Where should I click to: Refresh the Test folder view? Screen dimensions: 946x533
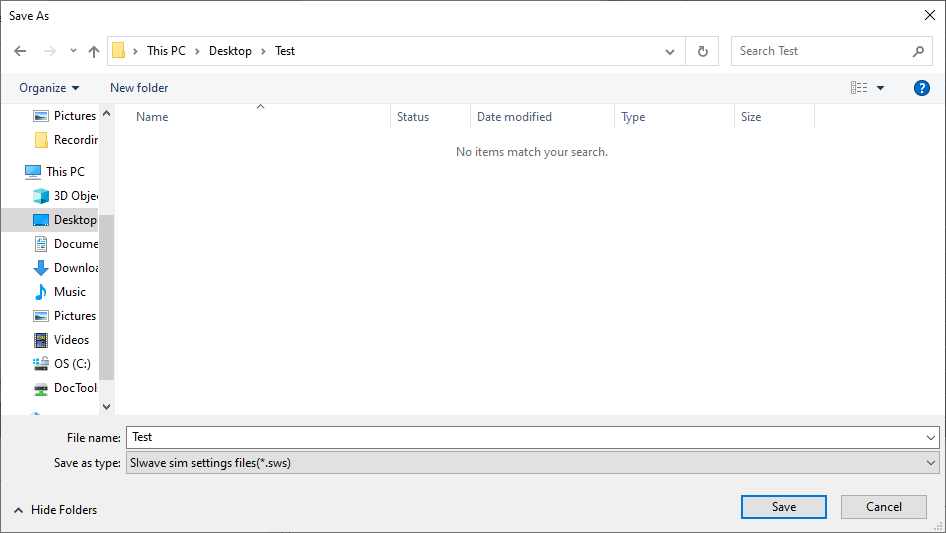pyautogui.click(x=702, y=51)
